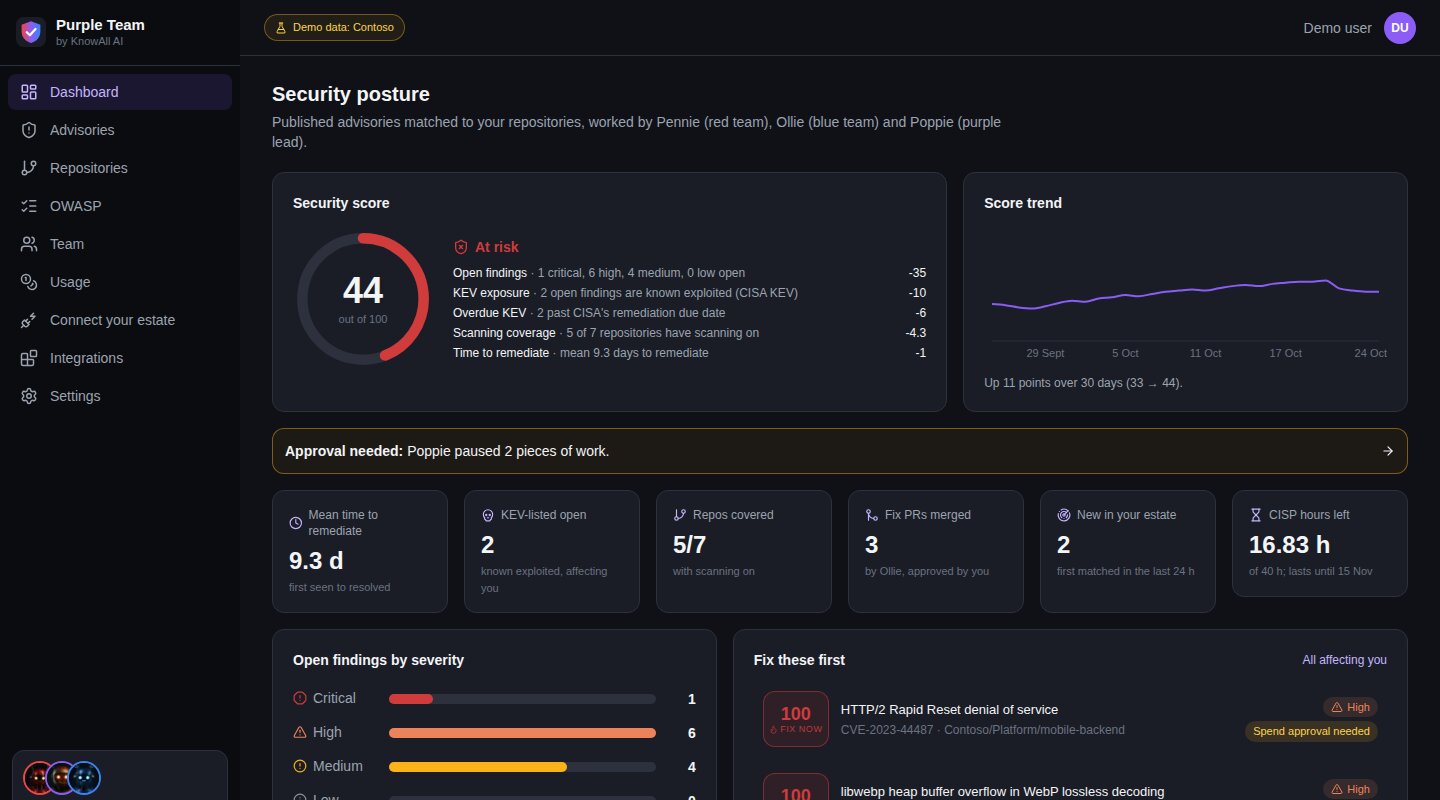Click the High badge on libwebp finding
This screenshot has height=800, width=1440.
1350,789
